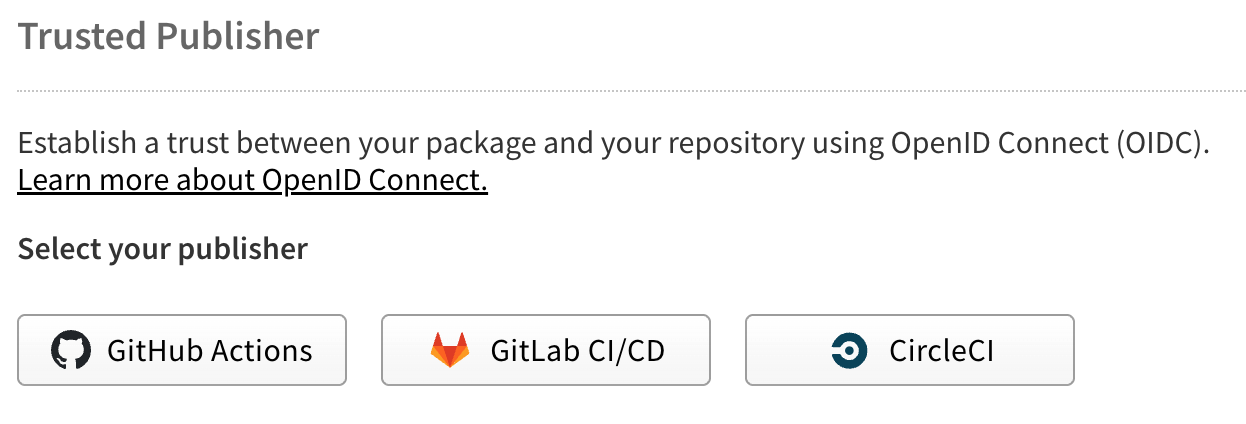Click the dotted divider below heading

tap(622, 91)
